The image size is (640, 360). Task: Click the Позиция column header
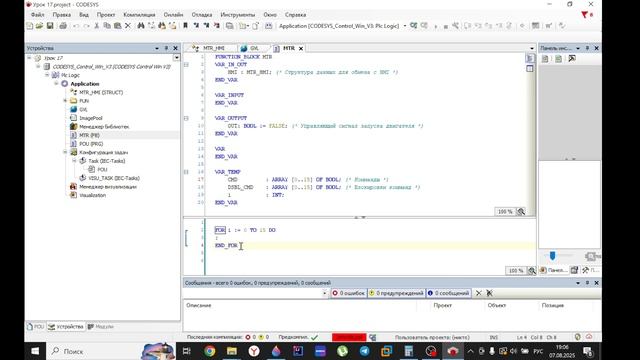(x=553, y=305)
